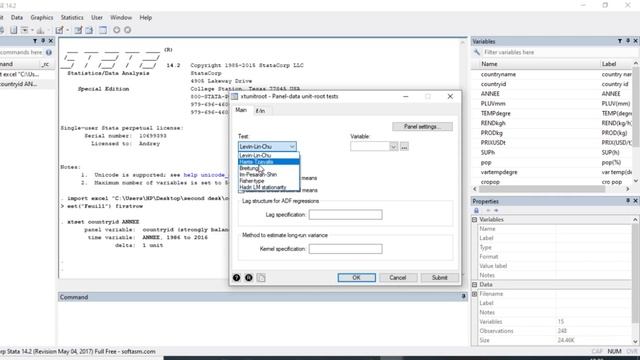Open the Window menu
Viewport: 640px width, 360px height.
(x=121, y=18)
